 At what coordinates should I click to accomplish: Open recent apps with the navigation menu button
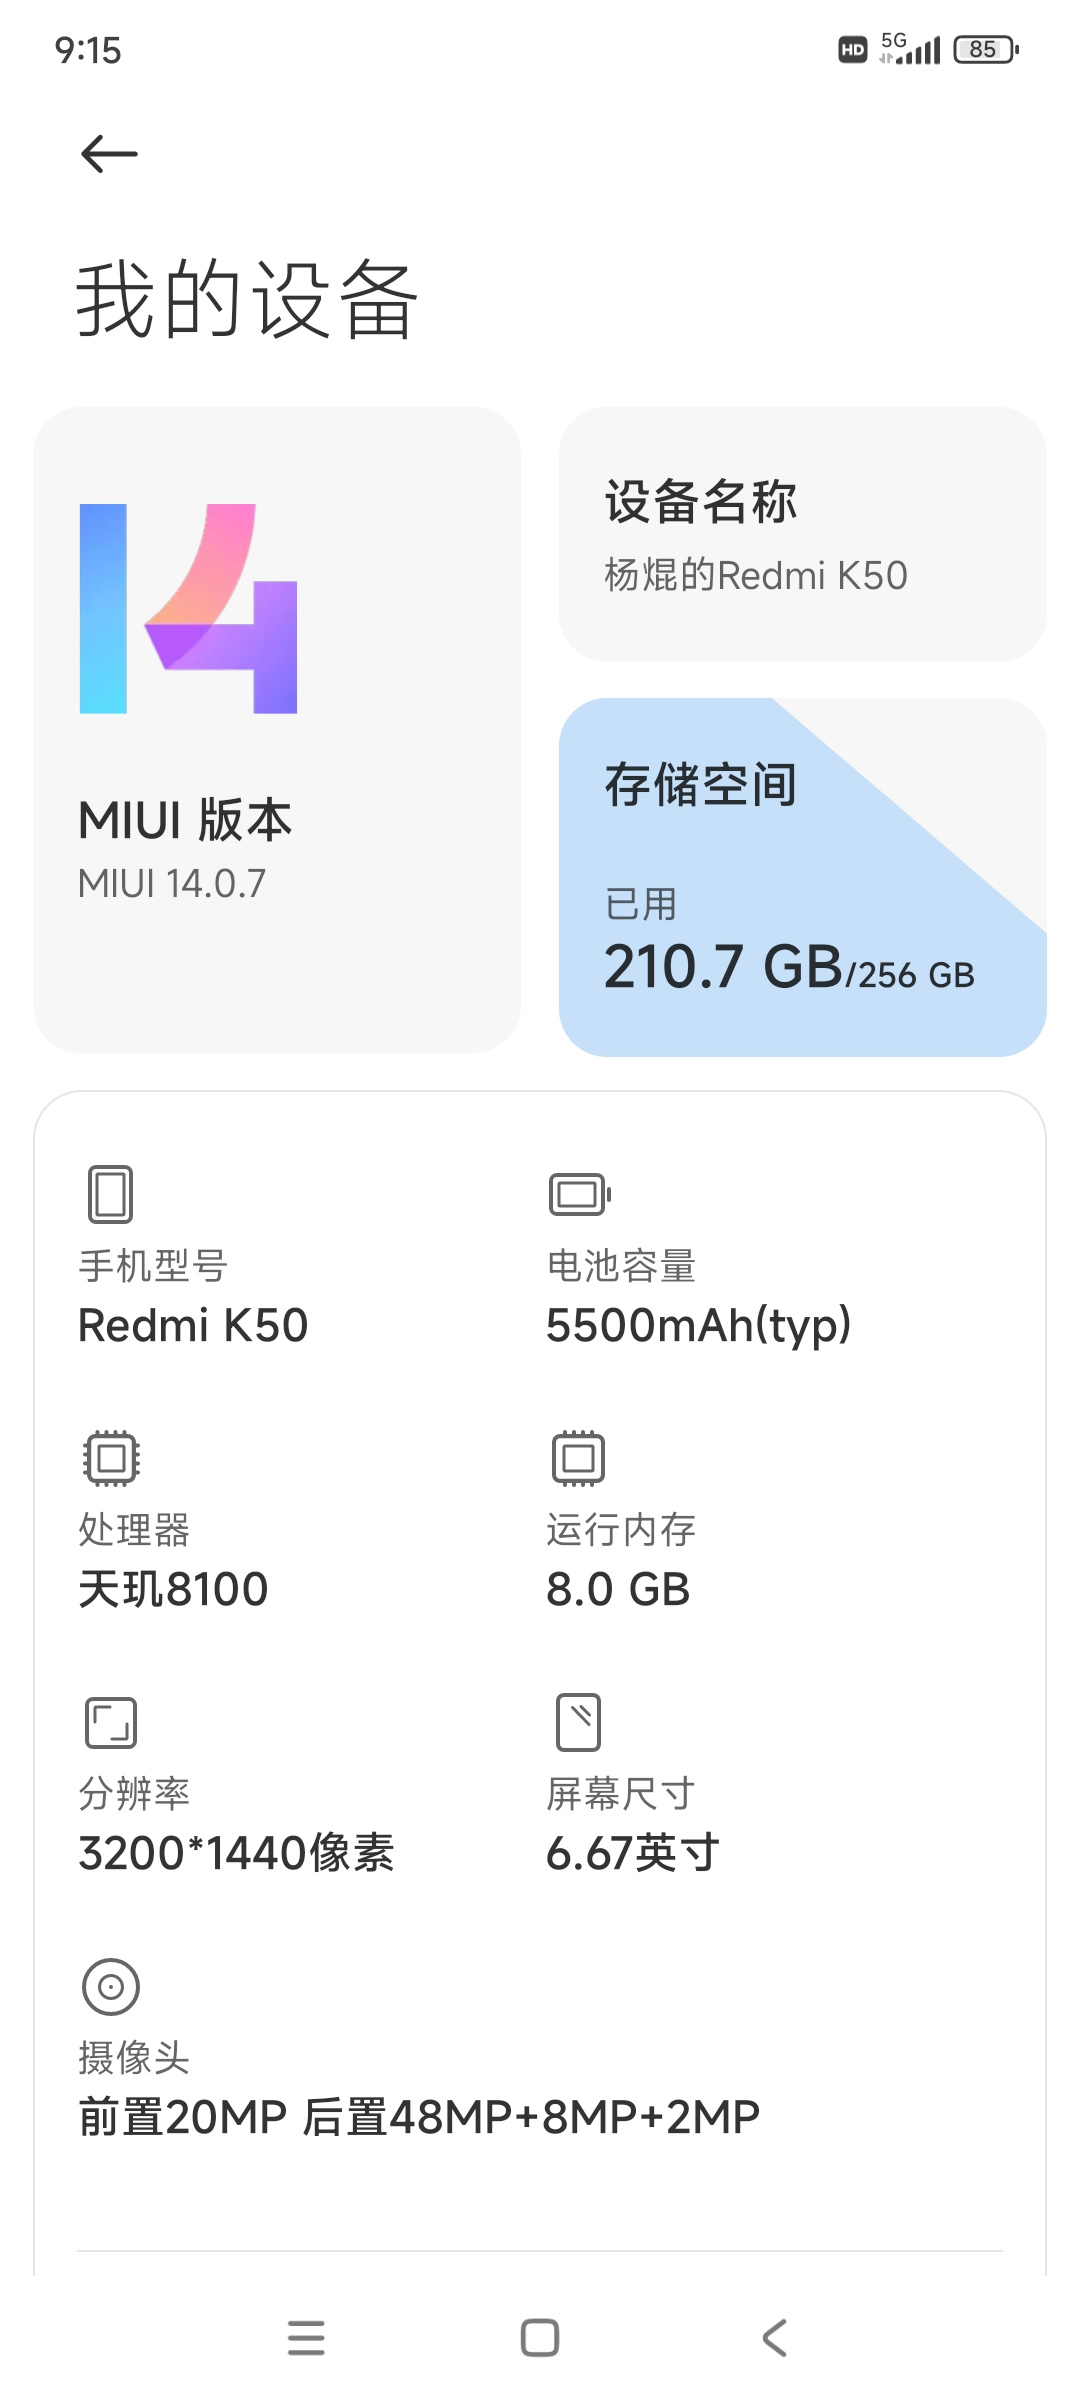pos(306,2338)
